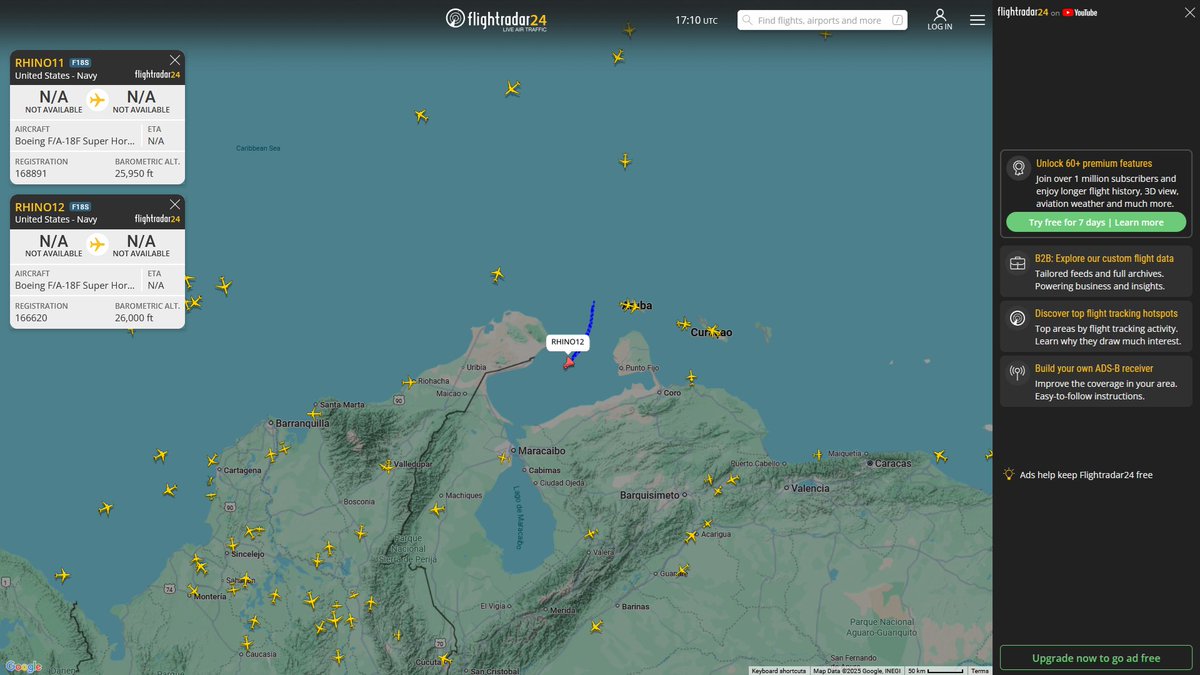Click the Upgrade now to go ad free button
This screenshot has width=1200, height=675.
click(x=1095, y=658)
